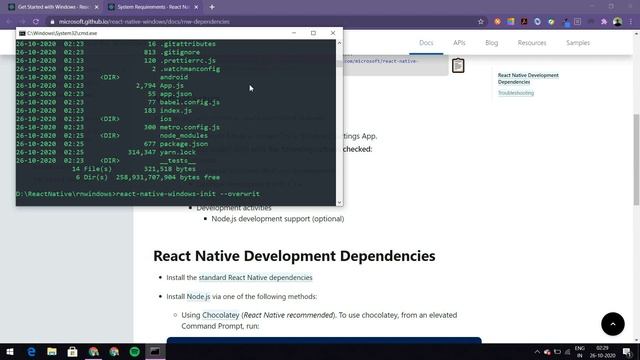
Task: Open the network signal tray icon
Action: (x=567, y=352)
